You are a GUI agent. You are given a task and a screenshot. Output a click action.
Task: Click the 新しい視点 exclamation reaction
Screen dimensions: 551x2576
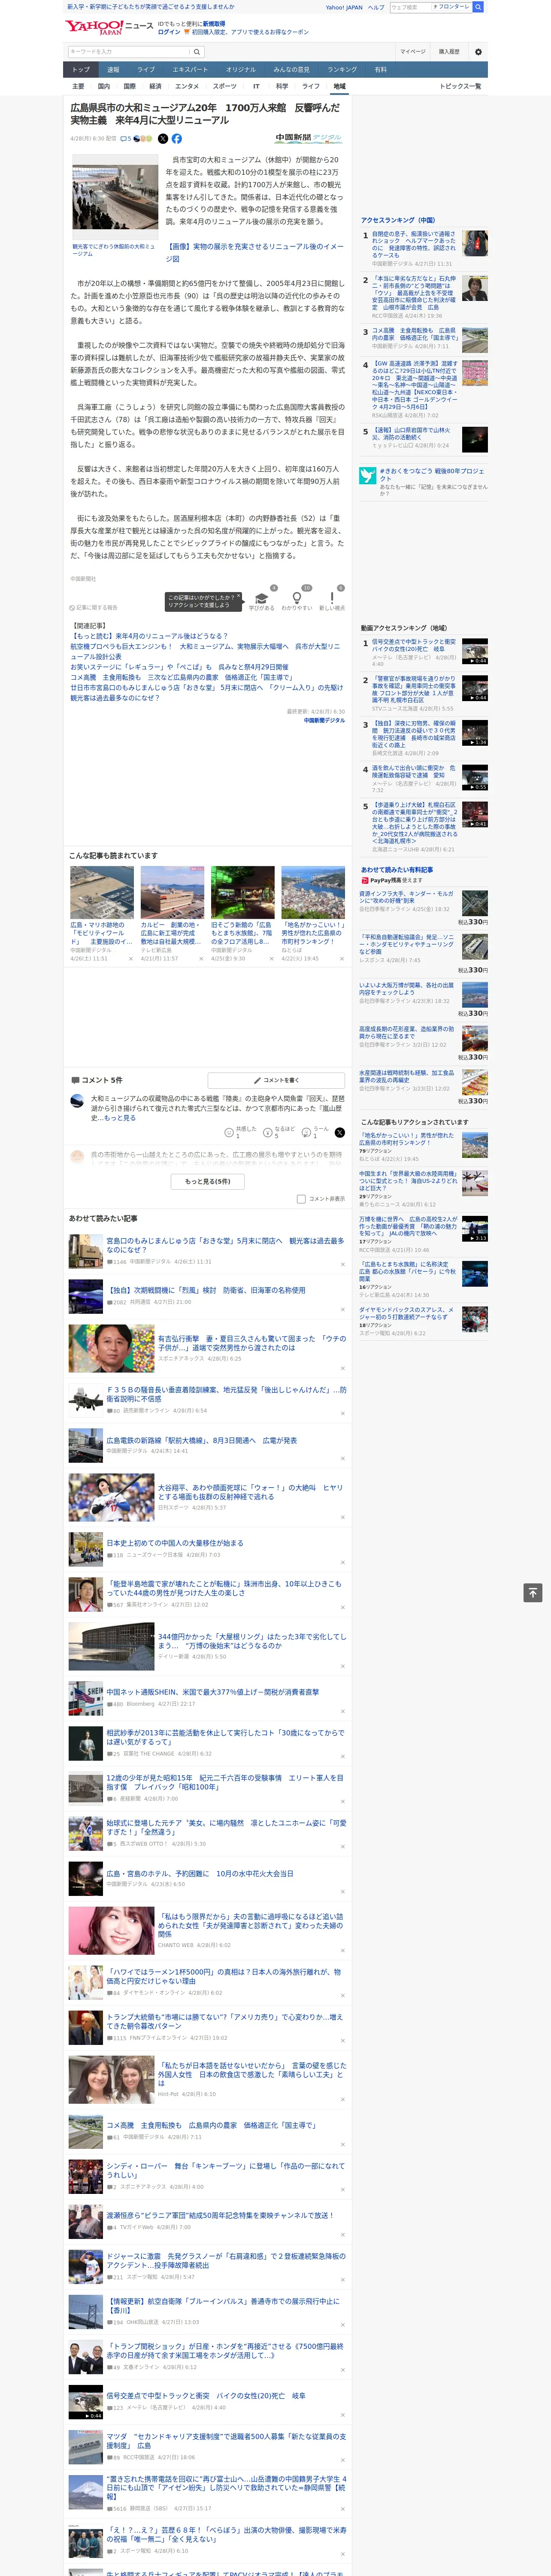332,598
